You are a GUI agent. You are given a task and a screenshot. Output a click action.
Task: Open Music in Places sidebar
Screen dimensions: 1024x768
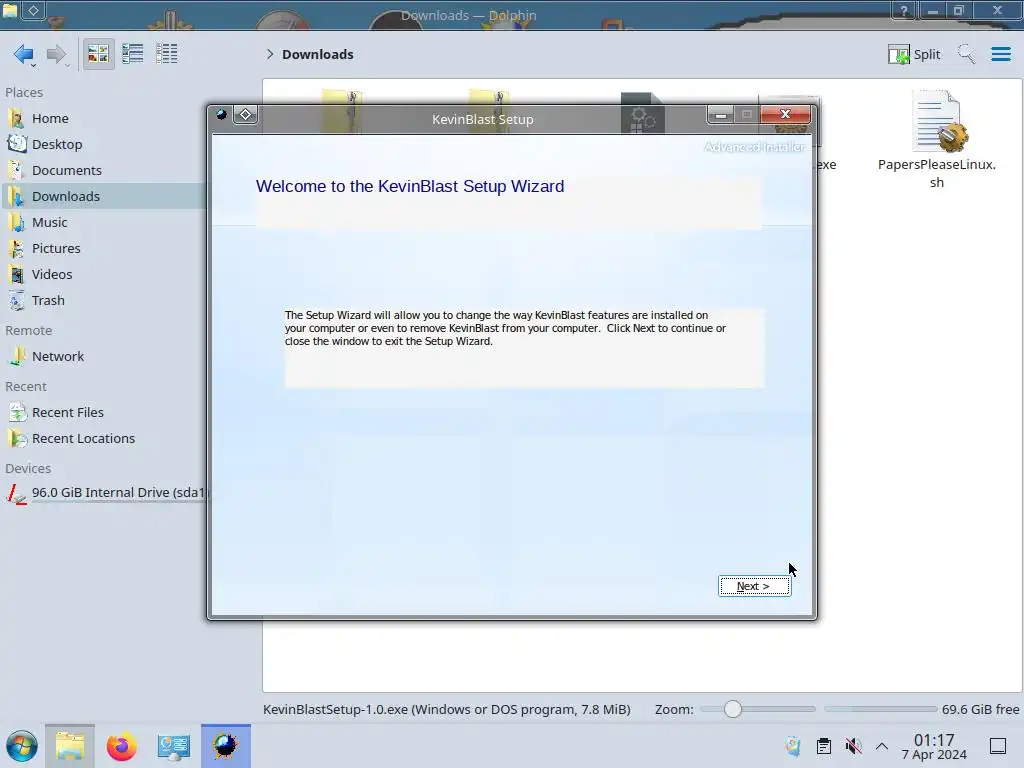point(104,223)
